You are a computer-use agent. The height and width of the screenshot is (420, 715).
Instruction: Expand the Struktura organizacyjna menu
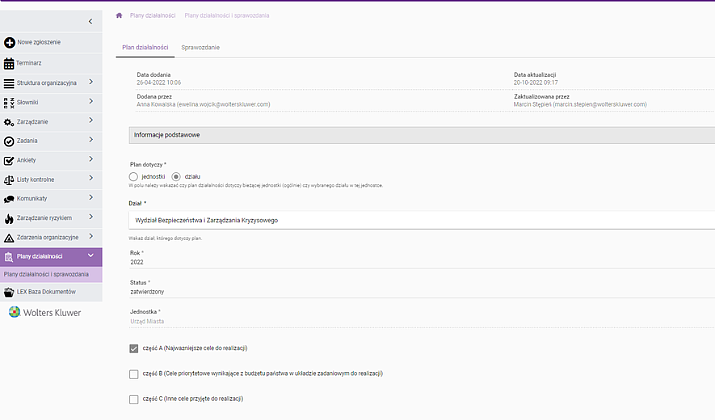(91, 82)
